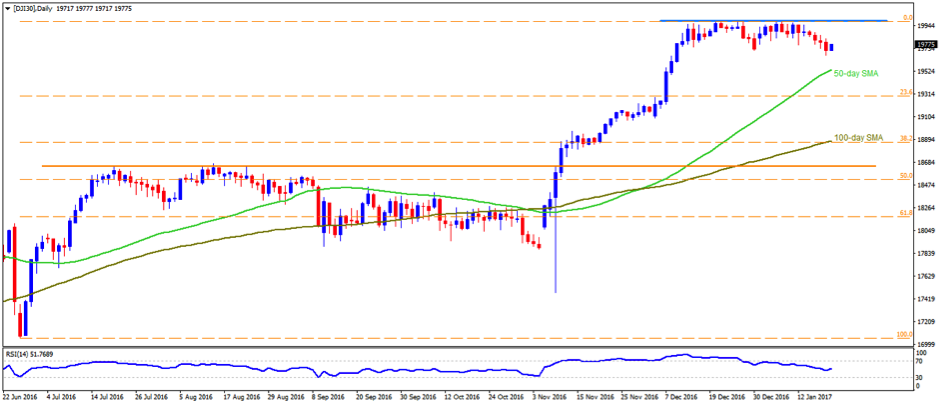Screen dimensions: 942x406
Task: Select the 23.6 Fibonacci level label
Action: pos(903,93)
